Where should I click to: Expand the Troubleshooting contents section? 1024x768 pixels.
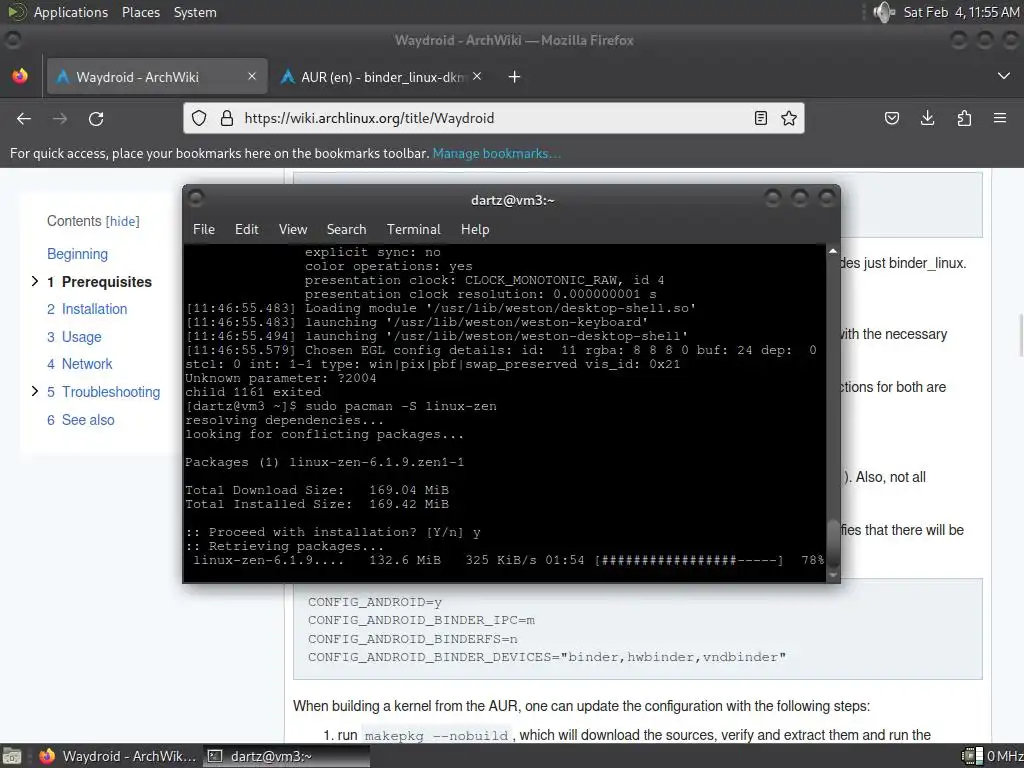pyautogui.click(x=35, y=391)
